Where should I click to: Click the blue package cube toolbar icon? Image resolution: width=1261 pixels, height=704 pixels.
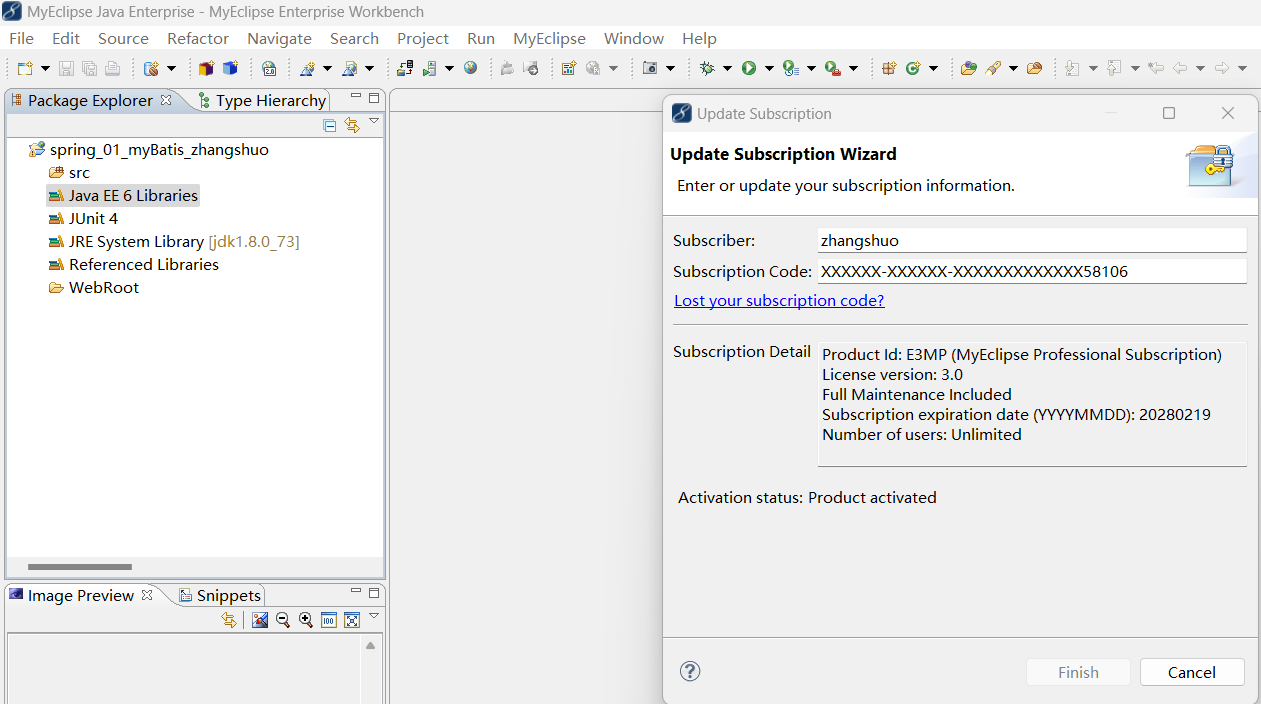point(230,68)
